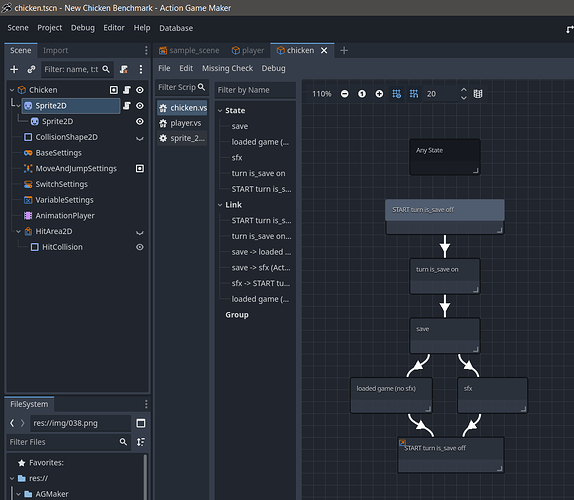Image resolution: width=574 pixels, height=500 pixels.
Task: Click the minimap icon in graph toolbar
Action: [478, 94]
